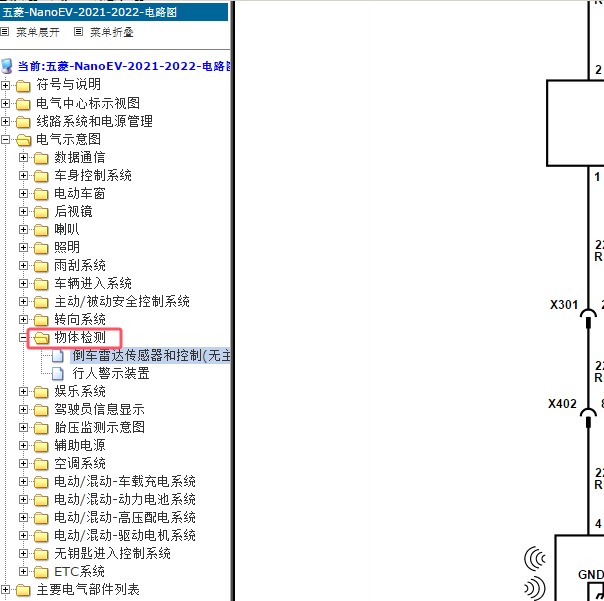Screen dimensions: 604x601
Task: Select the 主动/被动安全控制系统 folder label
Action: (122, 302)
